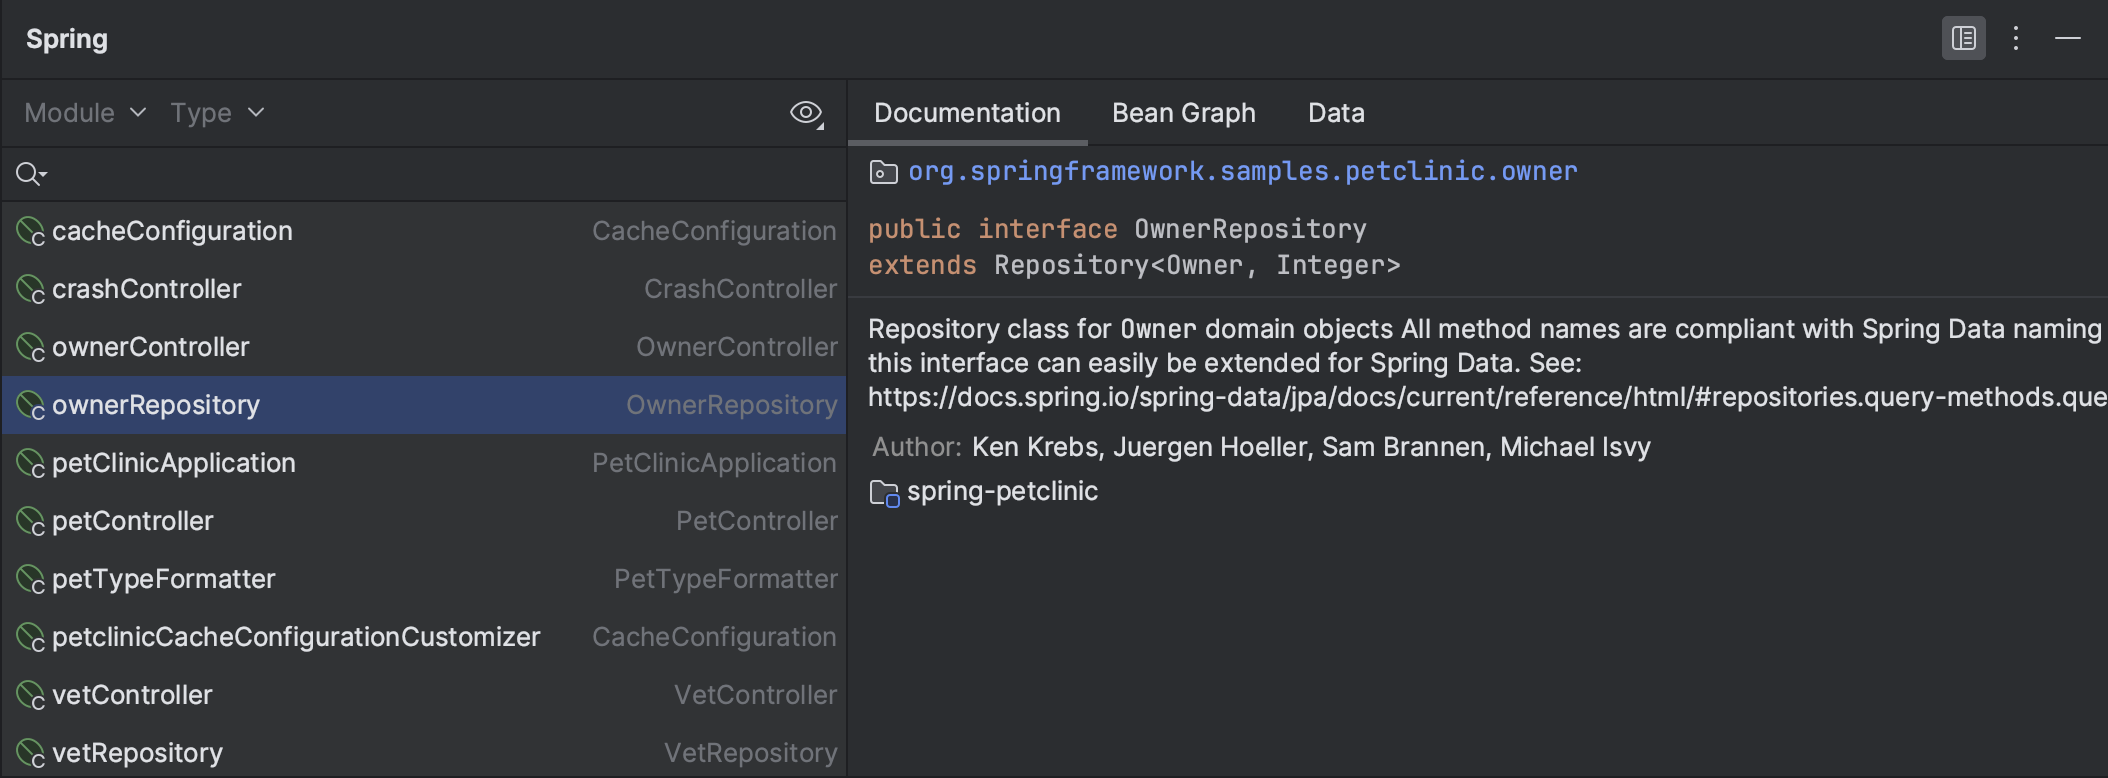Open the search history dropdown arrow

click(x=44, y=175)
